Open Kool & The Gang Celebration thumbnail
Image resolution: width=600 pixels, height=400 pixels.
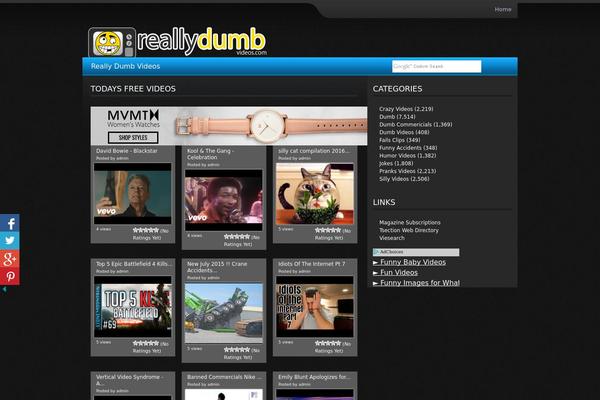[x=224, y=200]
